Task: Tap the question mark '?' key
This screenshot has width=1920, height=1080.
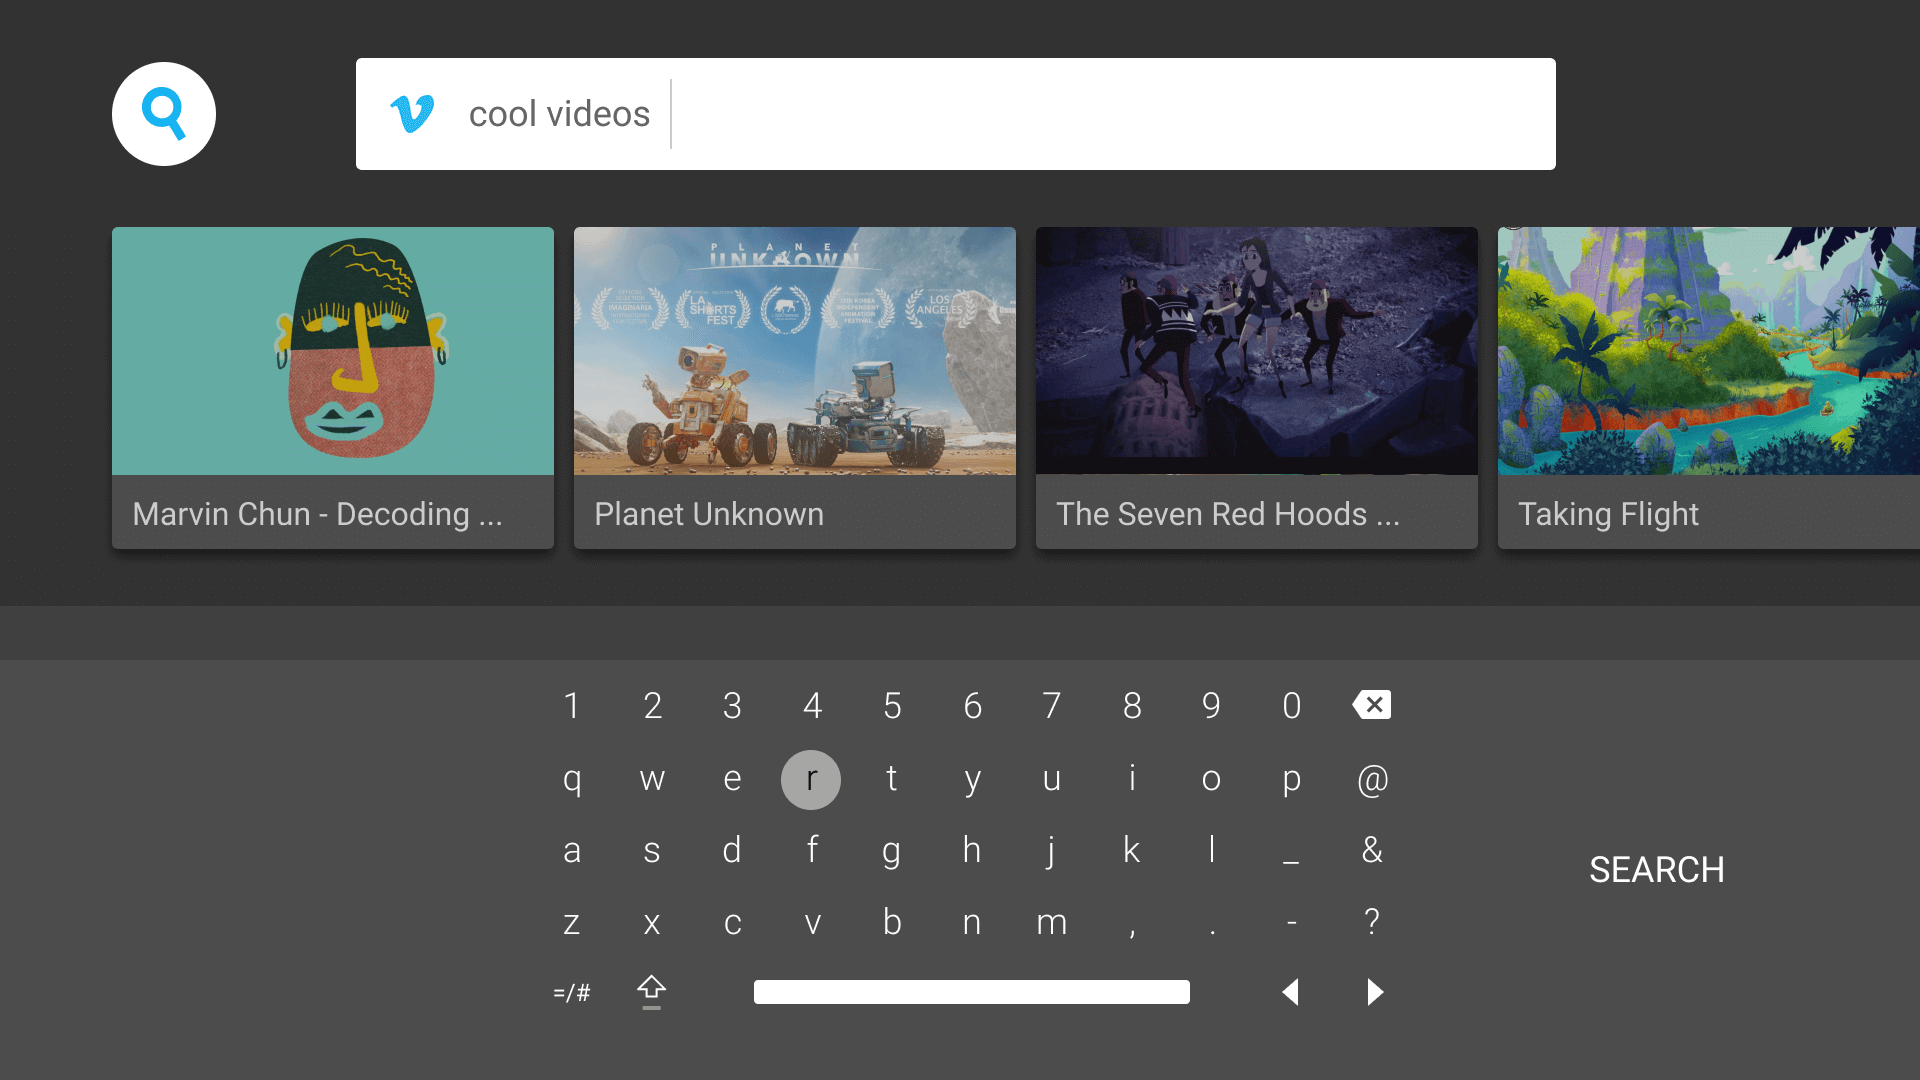Action: tap(1372, 921)
